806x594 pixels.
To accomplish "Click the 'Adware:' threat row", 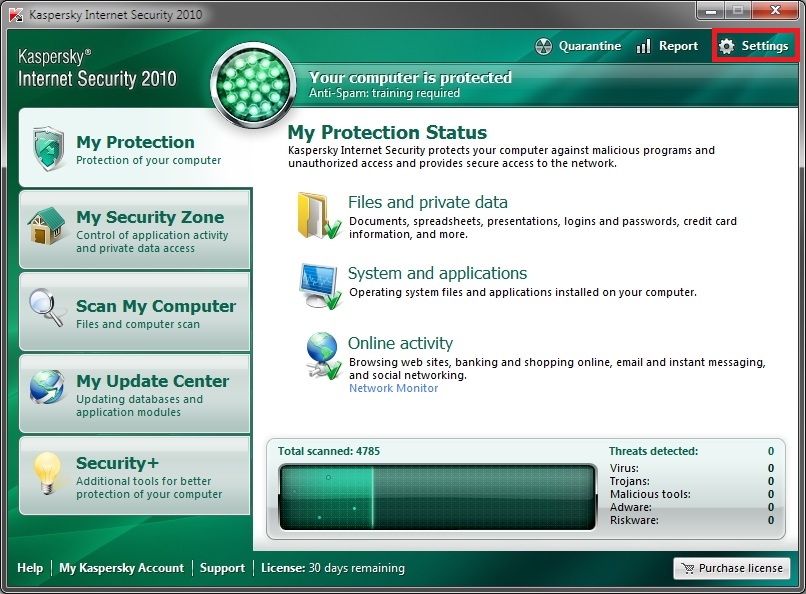I will 691,507.
